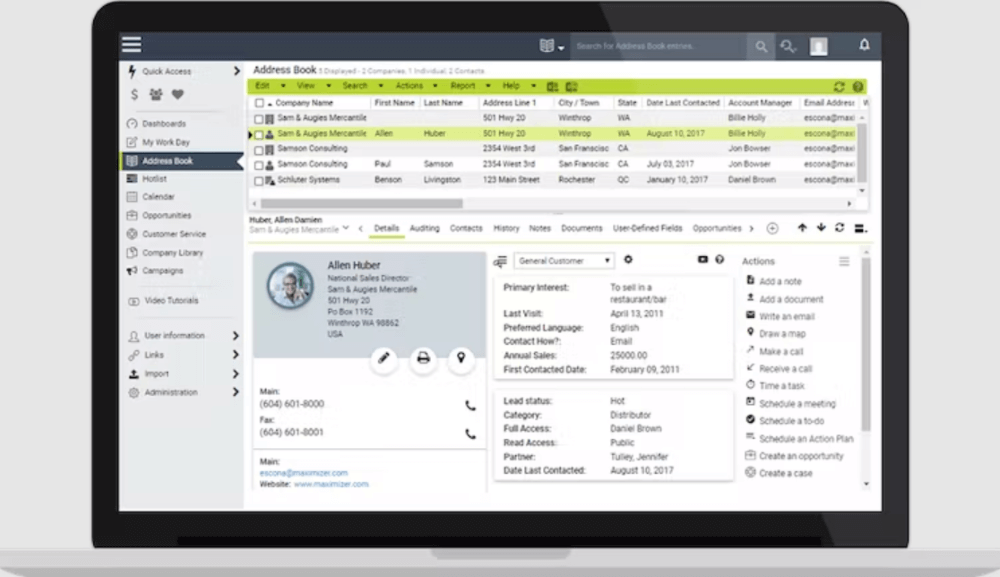The height and width of the screenshot is (577, 1000).
Task: Open the advanced search icon
Action: pos(788,46)
